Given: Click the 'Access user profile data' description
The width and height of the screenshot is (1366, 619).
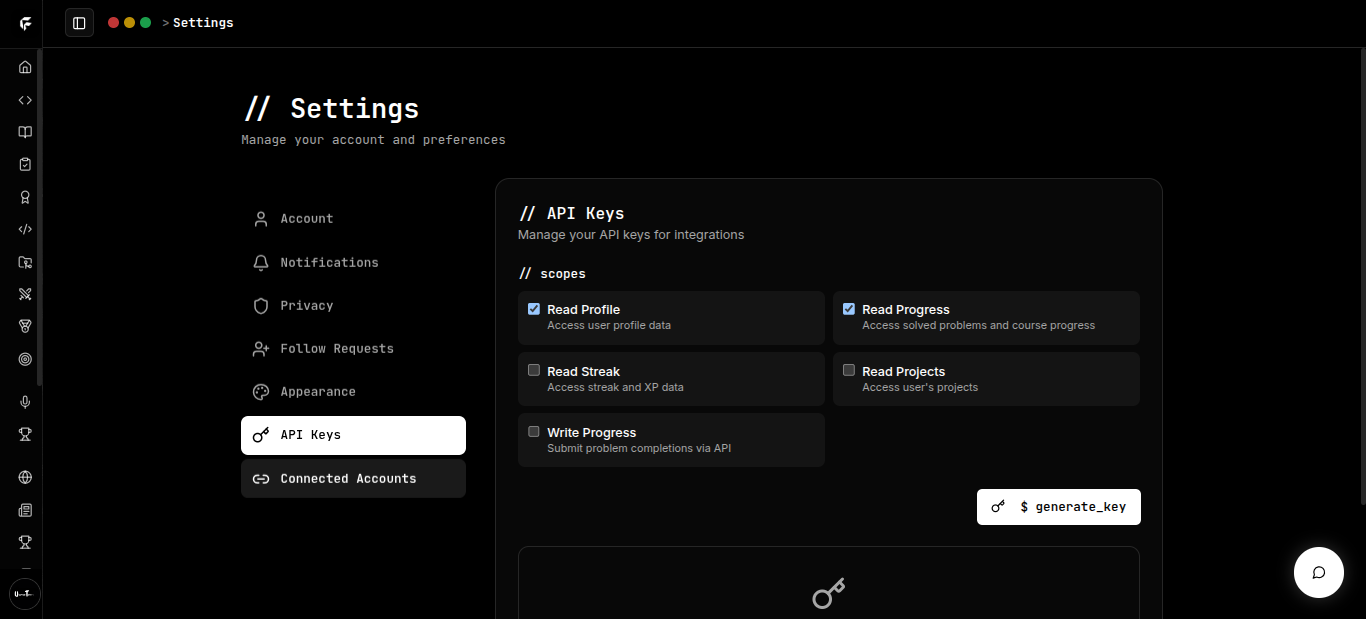Looking at the screenshot, I should (609, 326).
